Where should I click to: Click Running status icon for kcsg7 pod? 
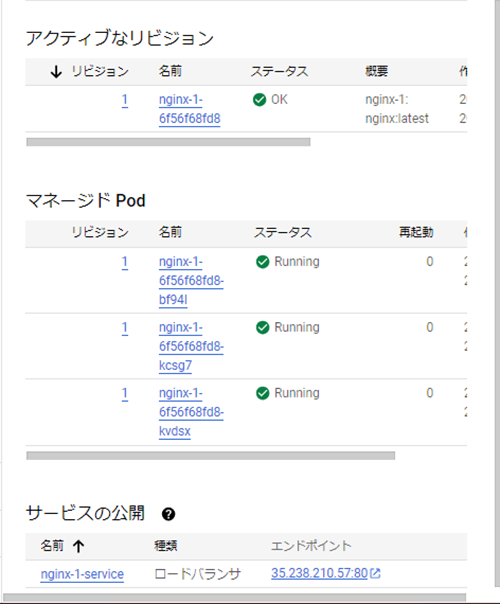[x=263, y=327]
